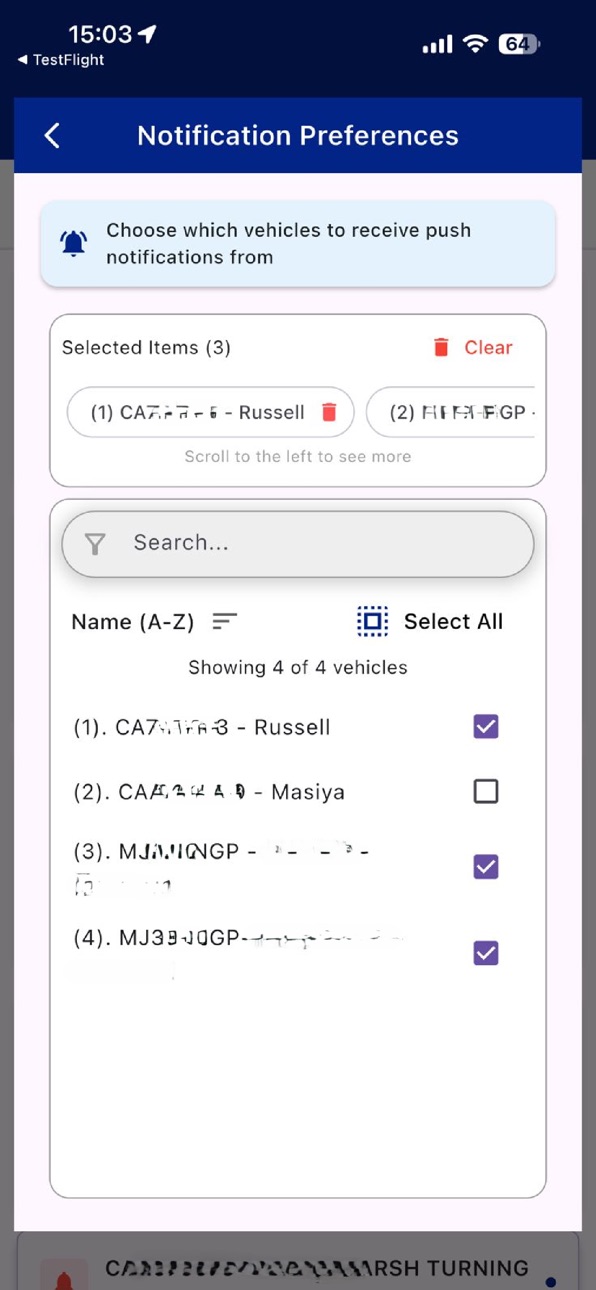Viewport: 596px width, 1290px height.
Task: Tap the sort lines icon beside Name (A-Z)
Action: (x=225, y=621)
